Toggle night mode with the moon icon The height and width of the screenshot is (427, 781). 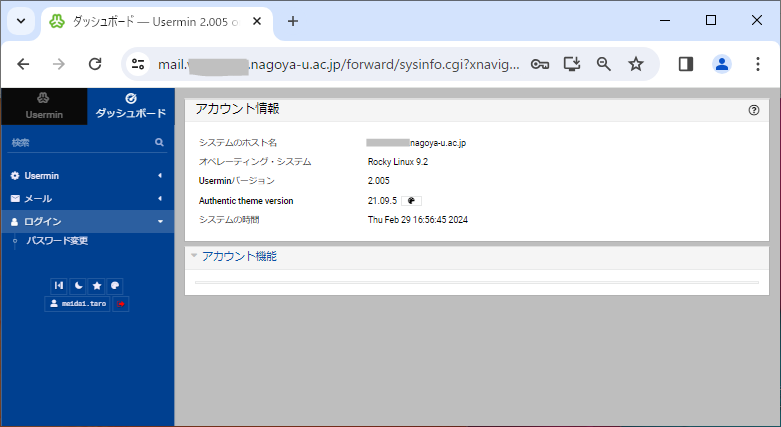78,286
